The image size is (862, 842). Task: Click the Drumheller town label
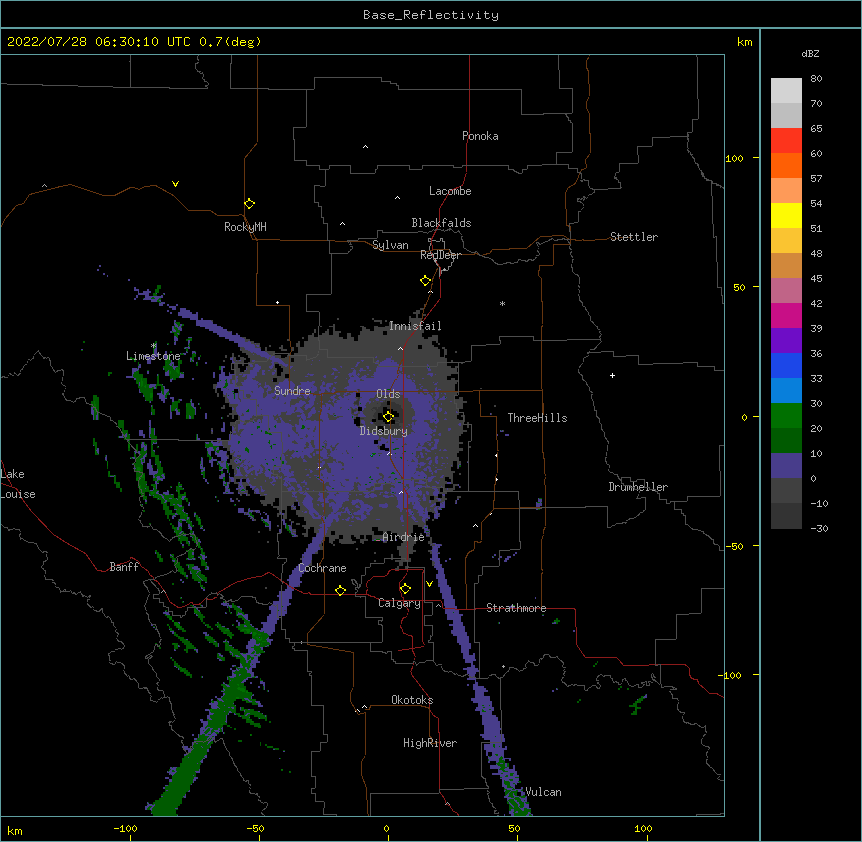pyautogui.click(x=638, y=487)
